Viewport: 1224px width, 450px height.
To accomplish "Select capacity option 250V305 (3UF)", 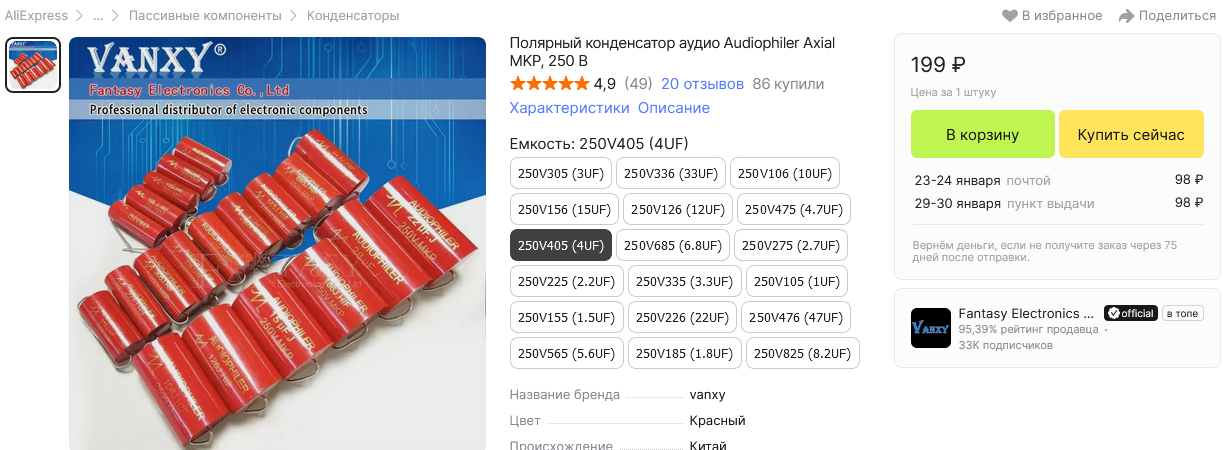I will (560, 173).
